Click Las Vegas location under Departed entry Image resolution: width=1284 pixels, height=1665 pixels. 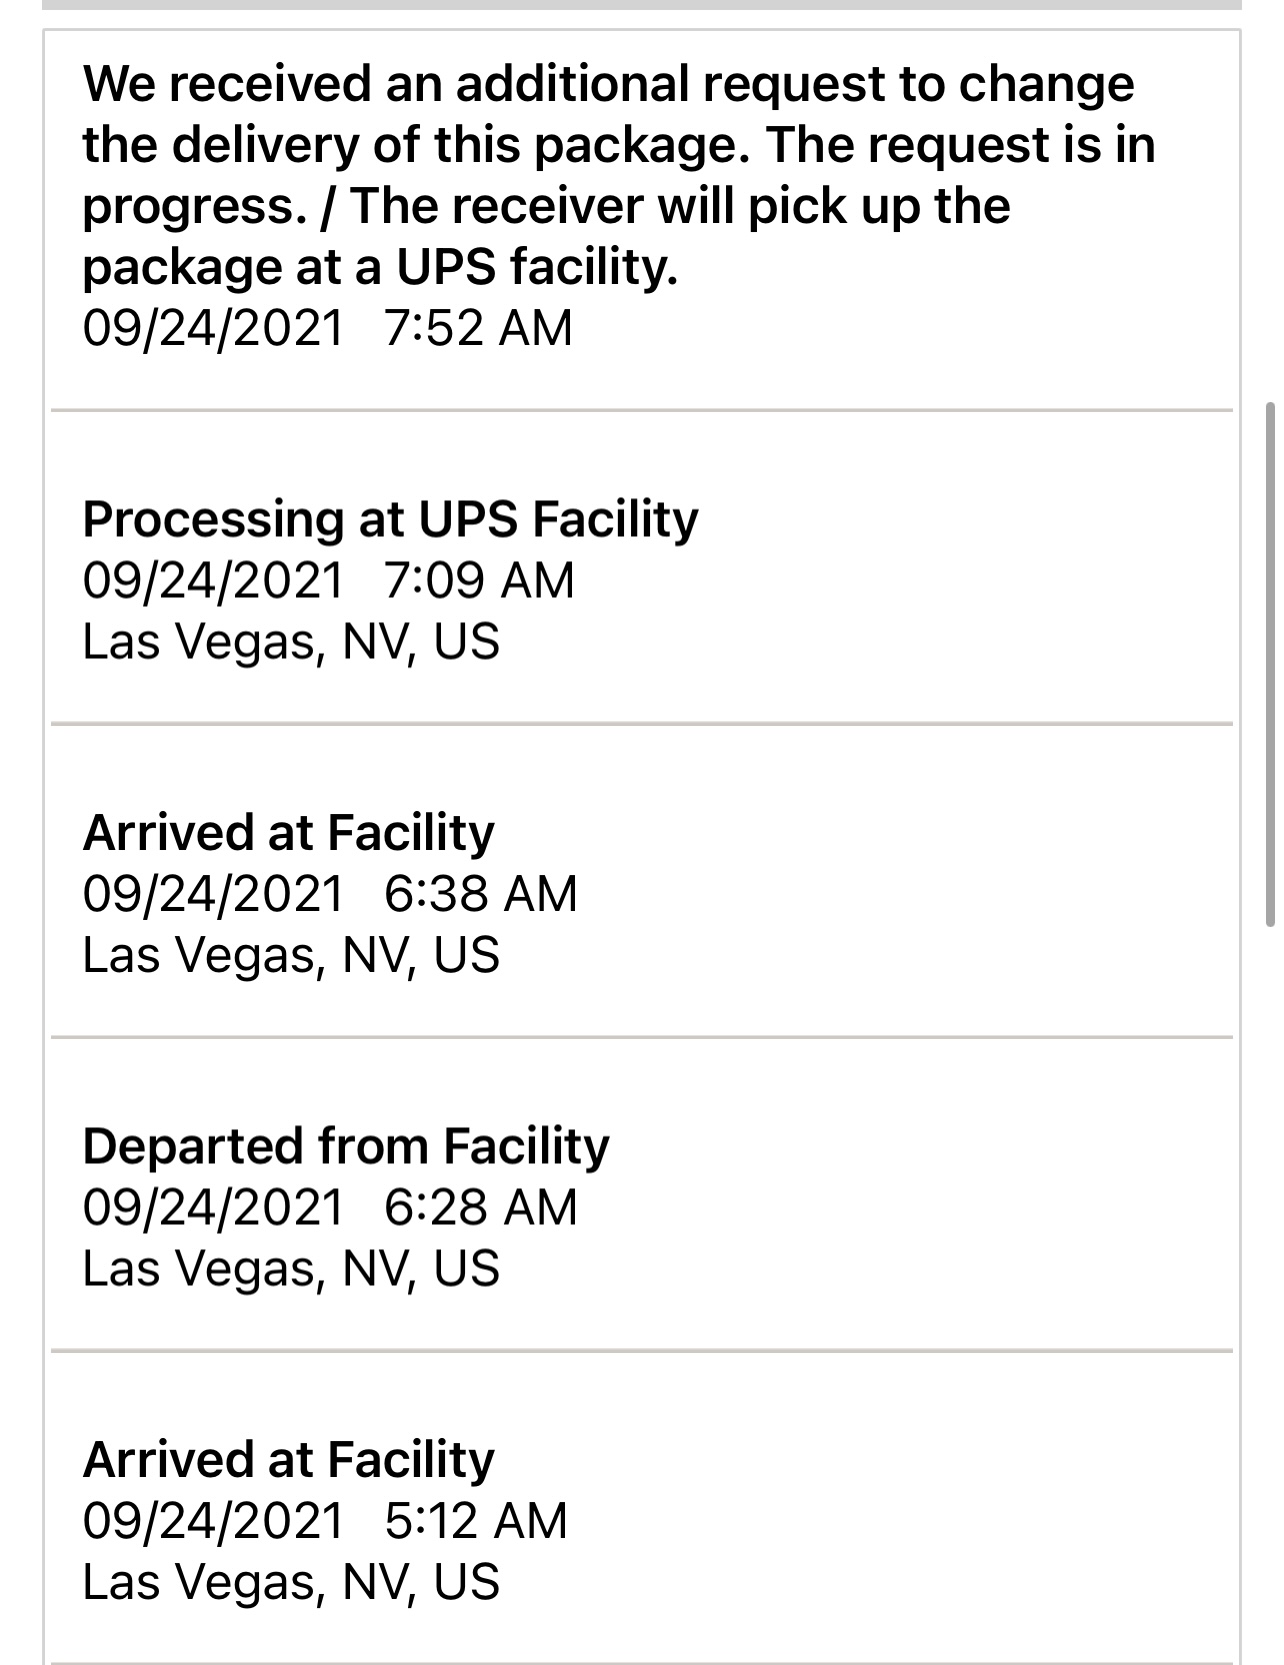point(291,1268)
